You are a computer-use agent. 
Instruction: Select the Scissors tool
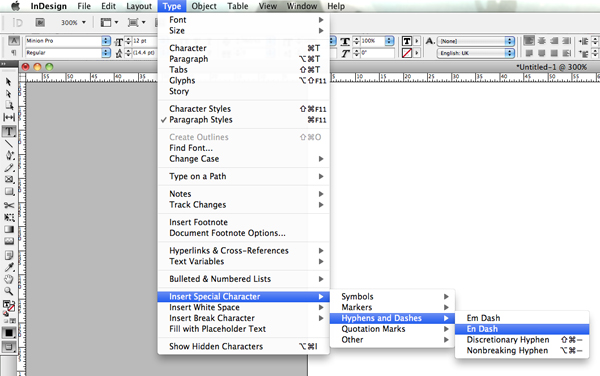pyautogui.click(x=8, y=205)
